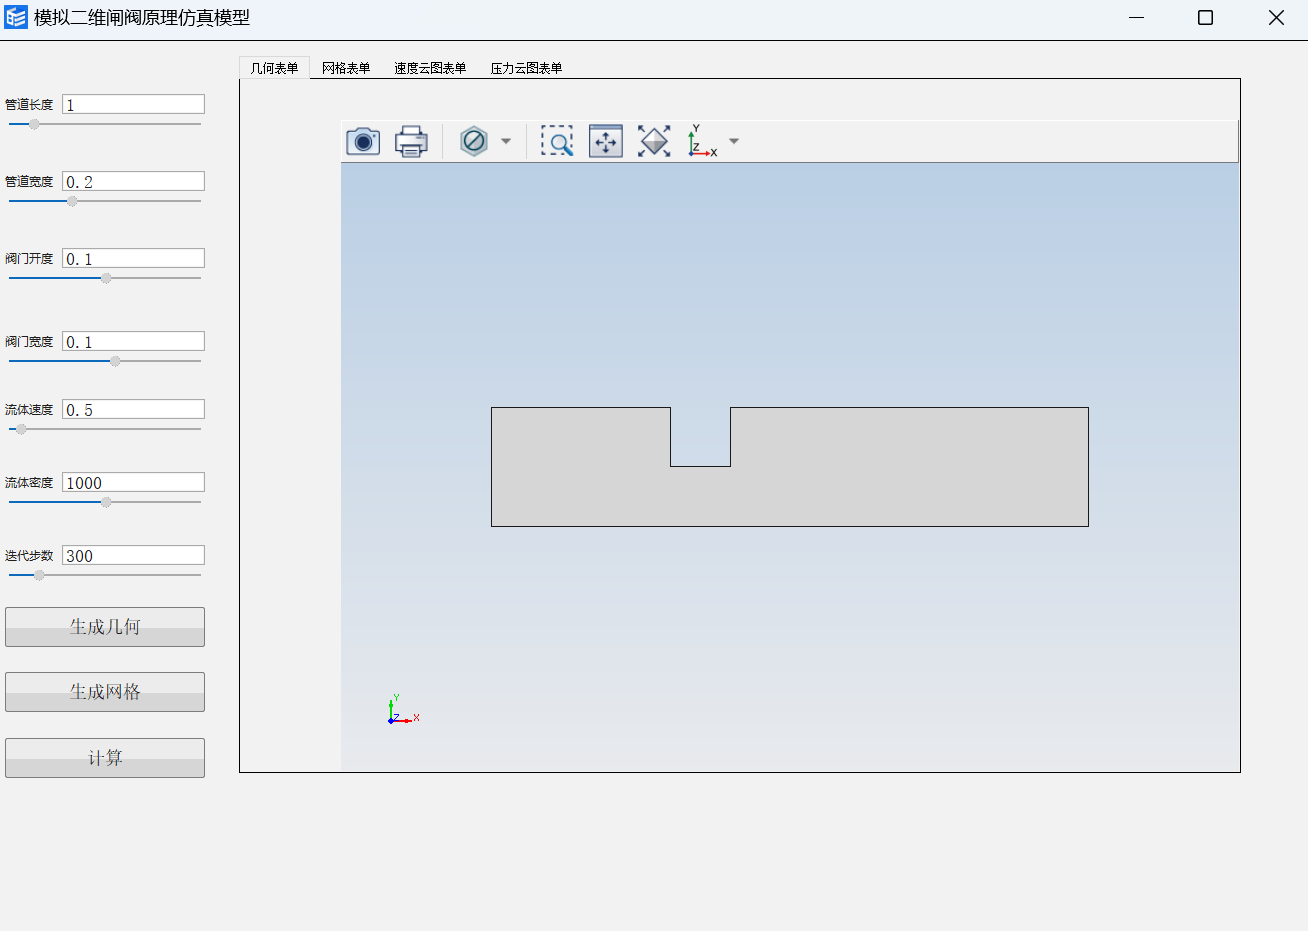Take a snapshot with the camera icon
Viewport: 1308px width, 931px height.
(363, 141)
